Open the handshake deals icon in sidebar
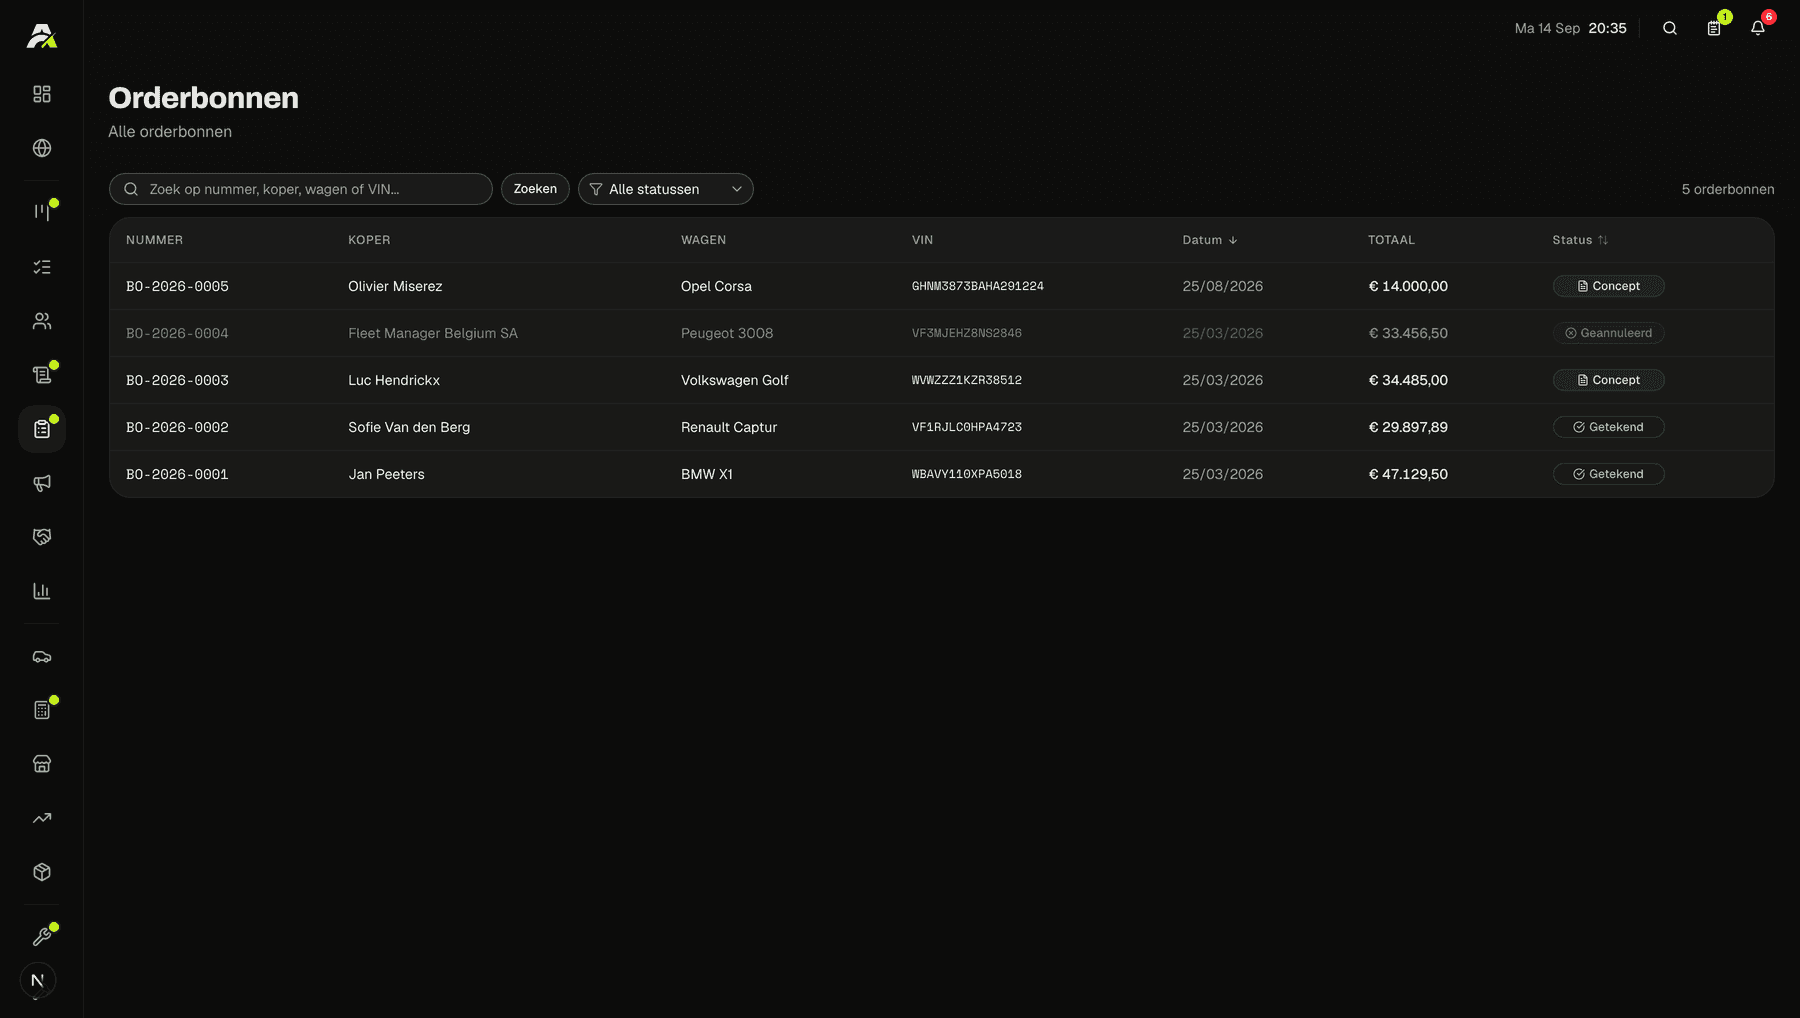Image resolution: width=1800 pixels, height=1018 pixels. pos(42,537)
